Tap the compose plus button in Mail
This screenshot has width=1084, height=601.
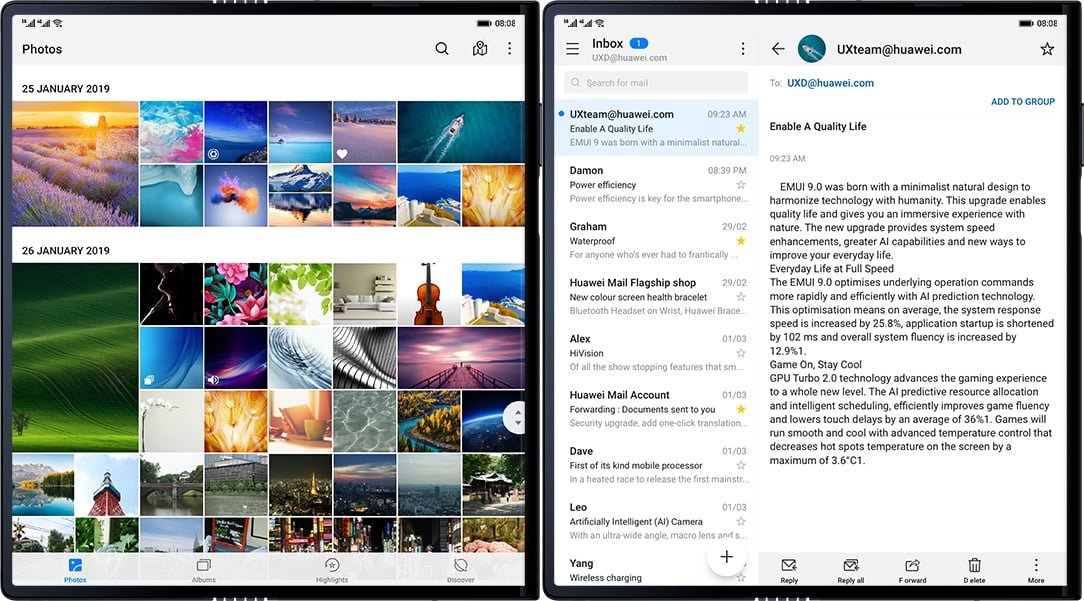click(x=727, y=556)
